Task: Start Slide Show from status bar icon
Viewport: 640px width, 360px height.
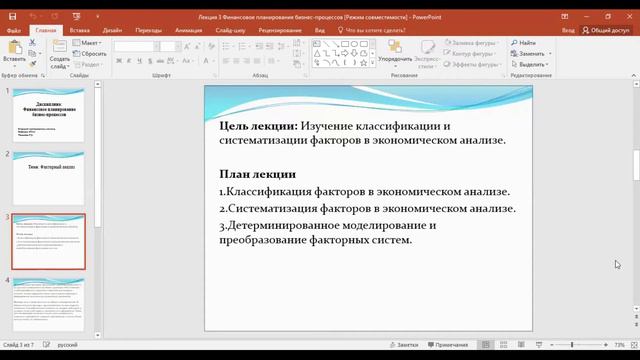Action: coord(539,345)
